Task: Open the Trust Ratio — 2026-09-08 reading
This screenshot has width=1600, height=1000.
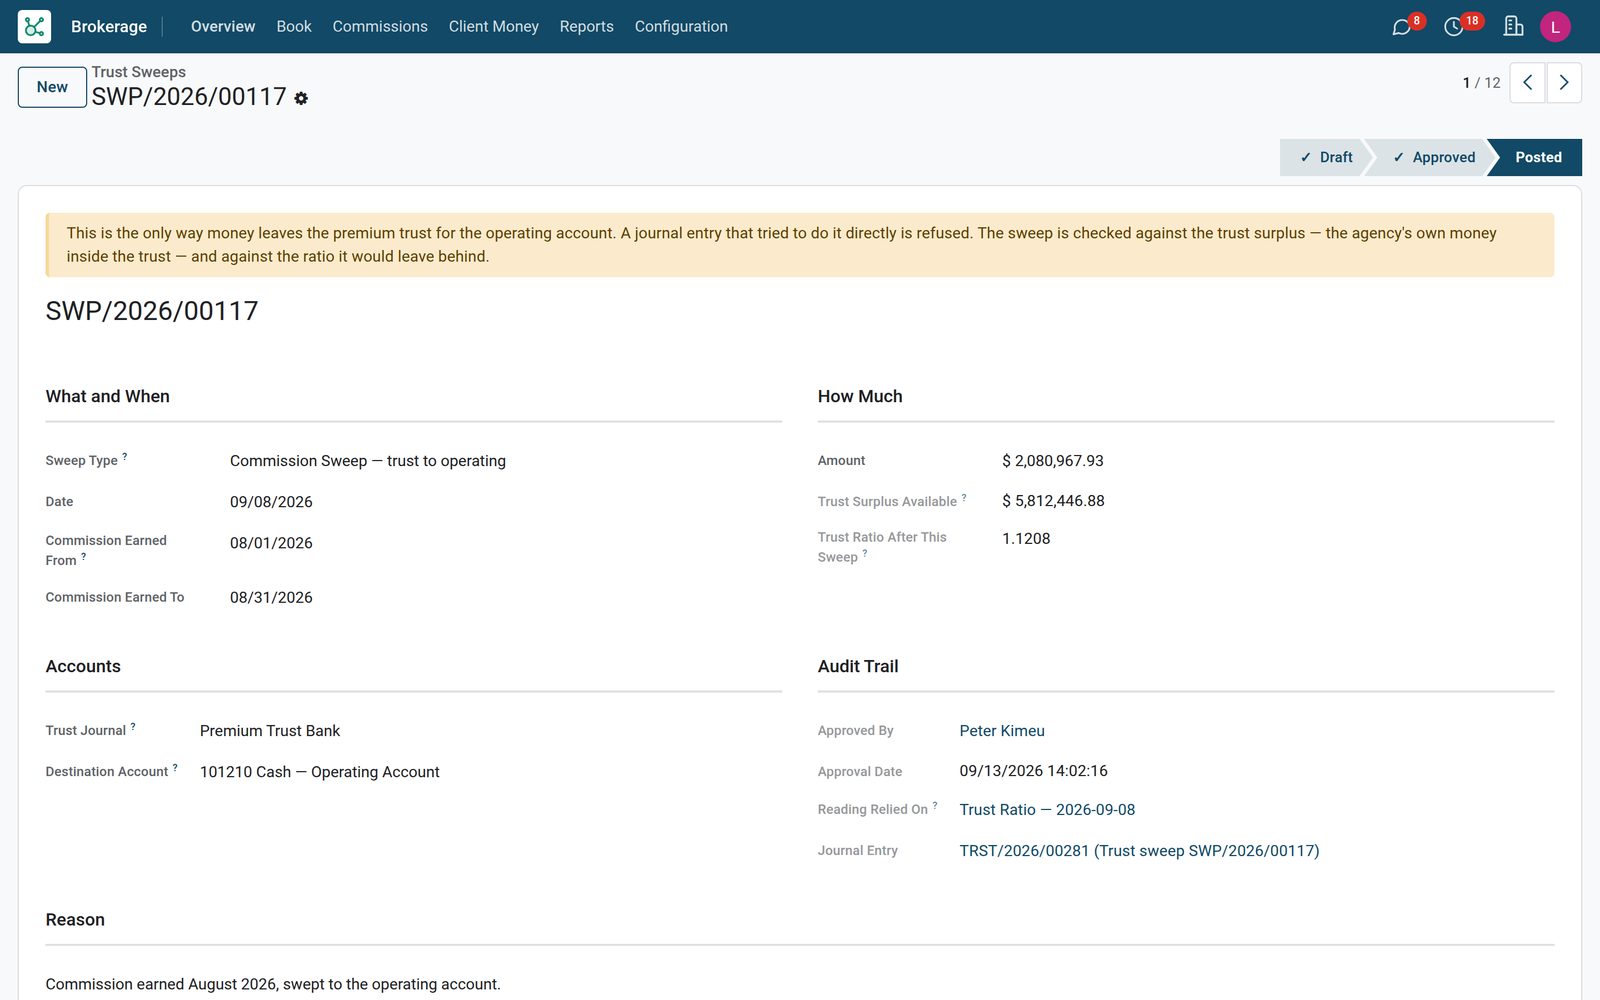Action: pos(1047,810)
